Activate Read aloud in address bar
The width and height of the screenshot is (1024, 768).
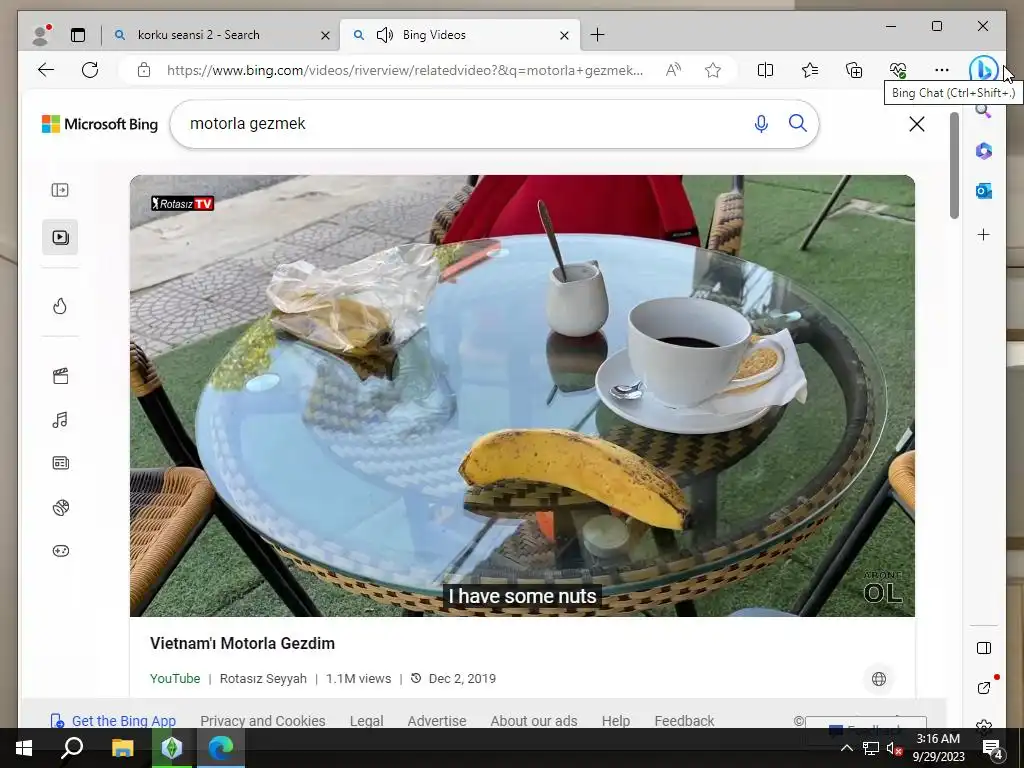673,70
